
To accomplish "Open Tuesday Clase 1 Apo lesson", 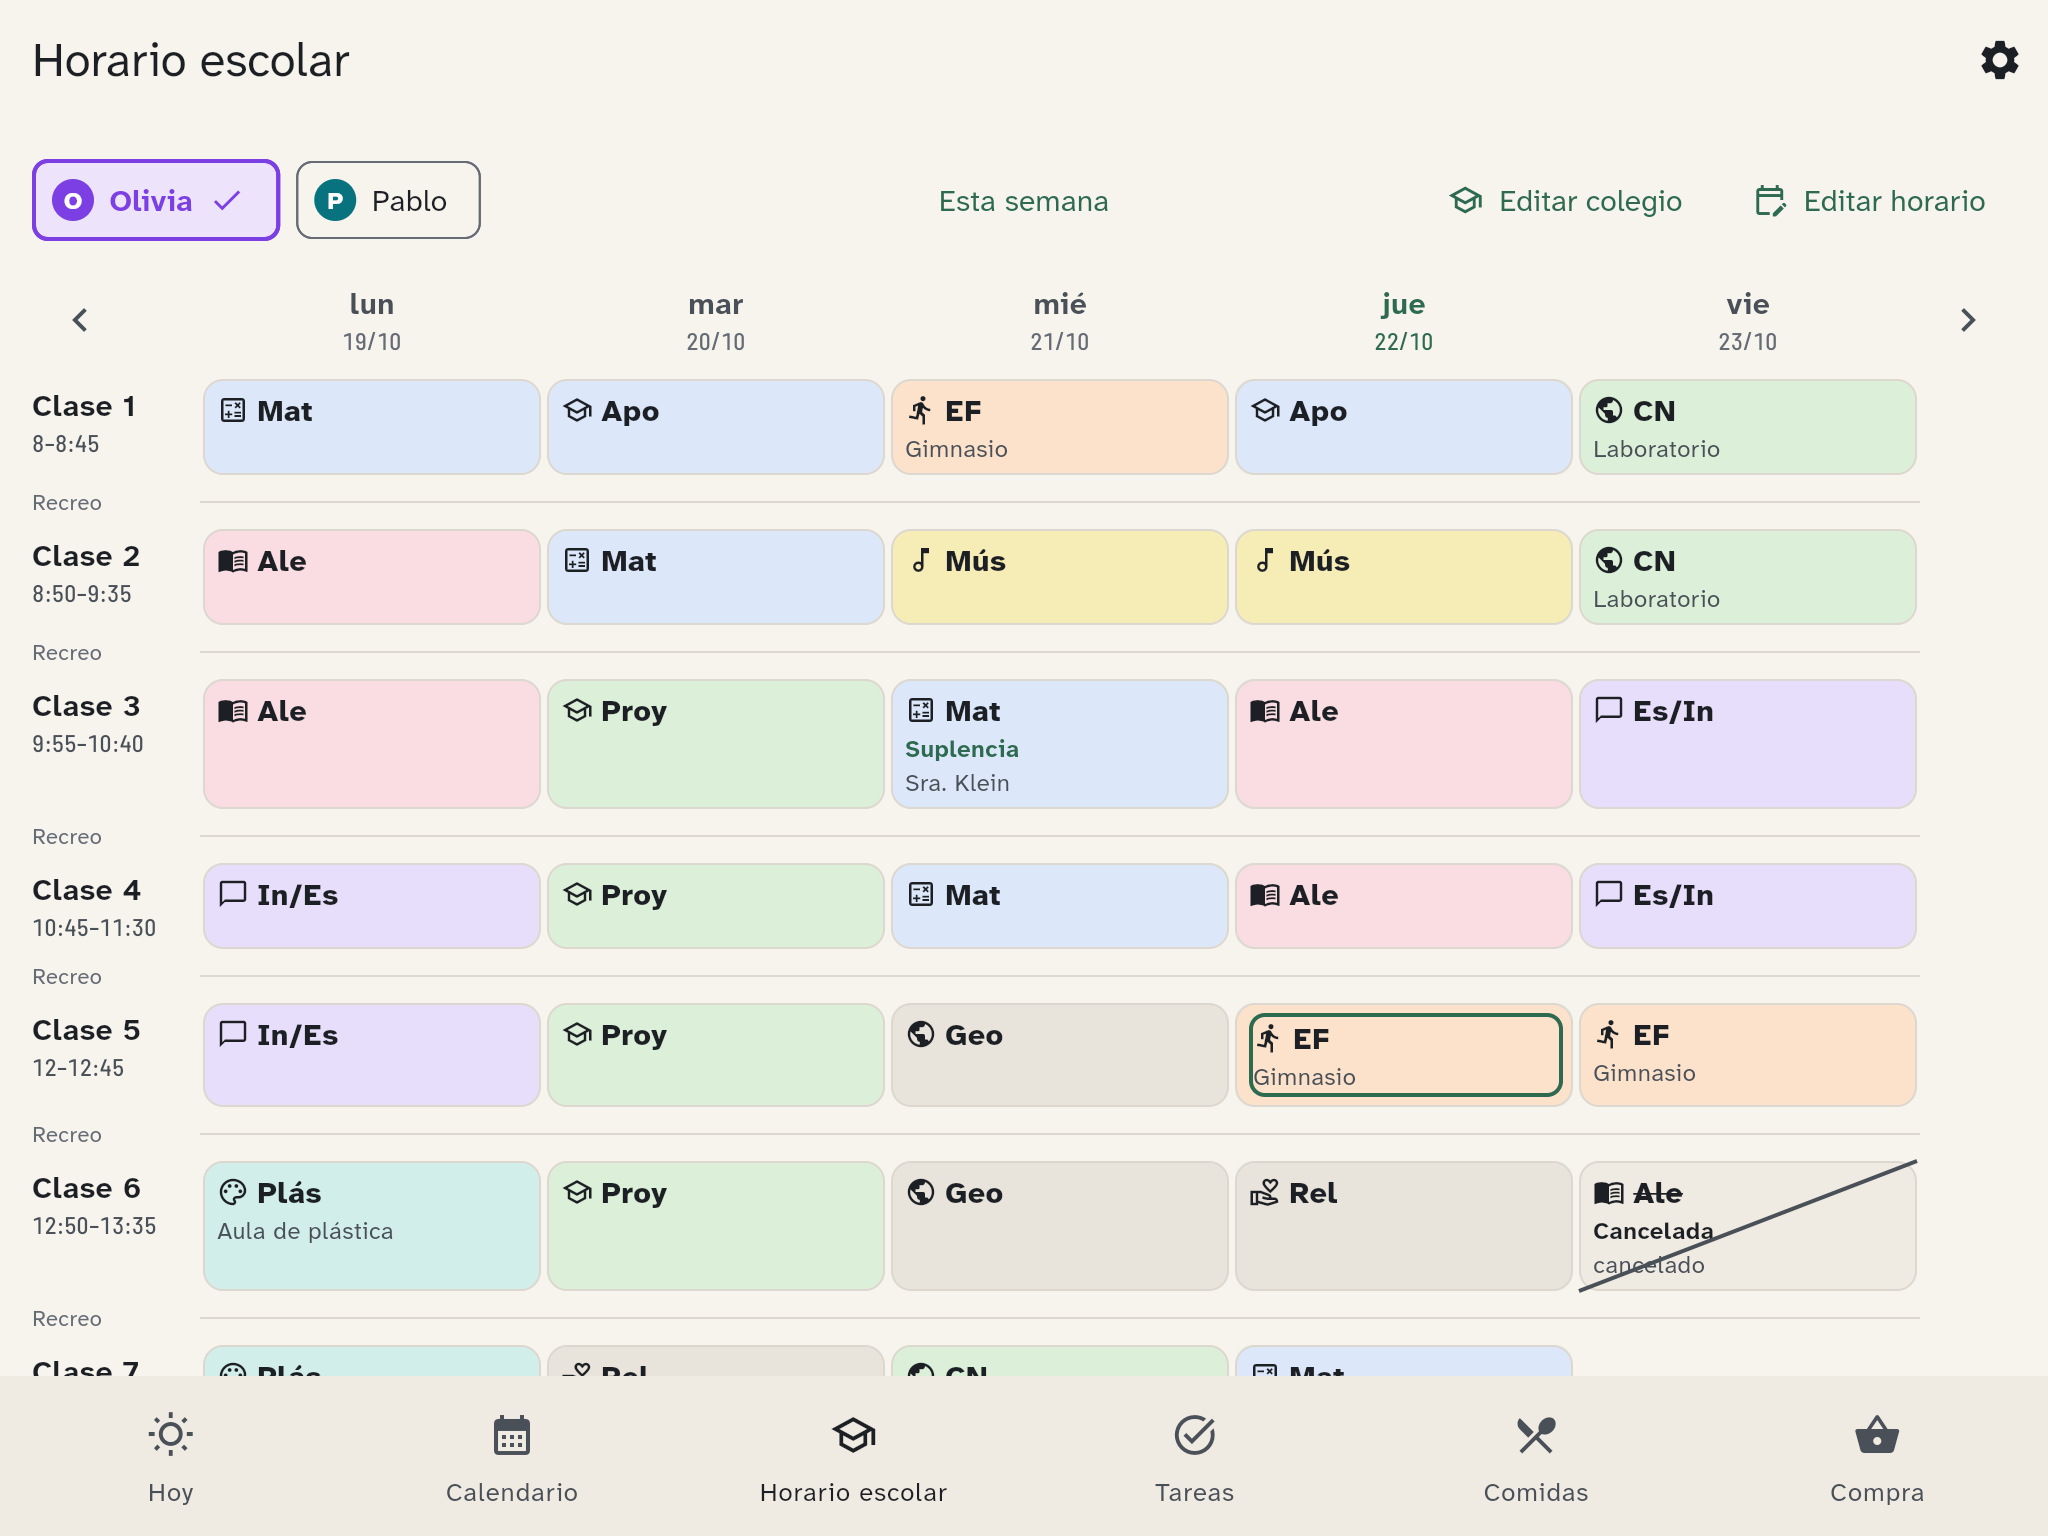I will click(716, 427).
